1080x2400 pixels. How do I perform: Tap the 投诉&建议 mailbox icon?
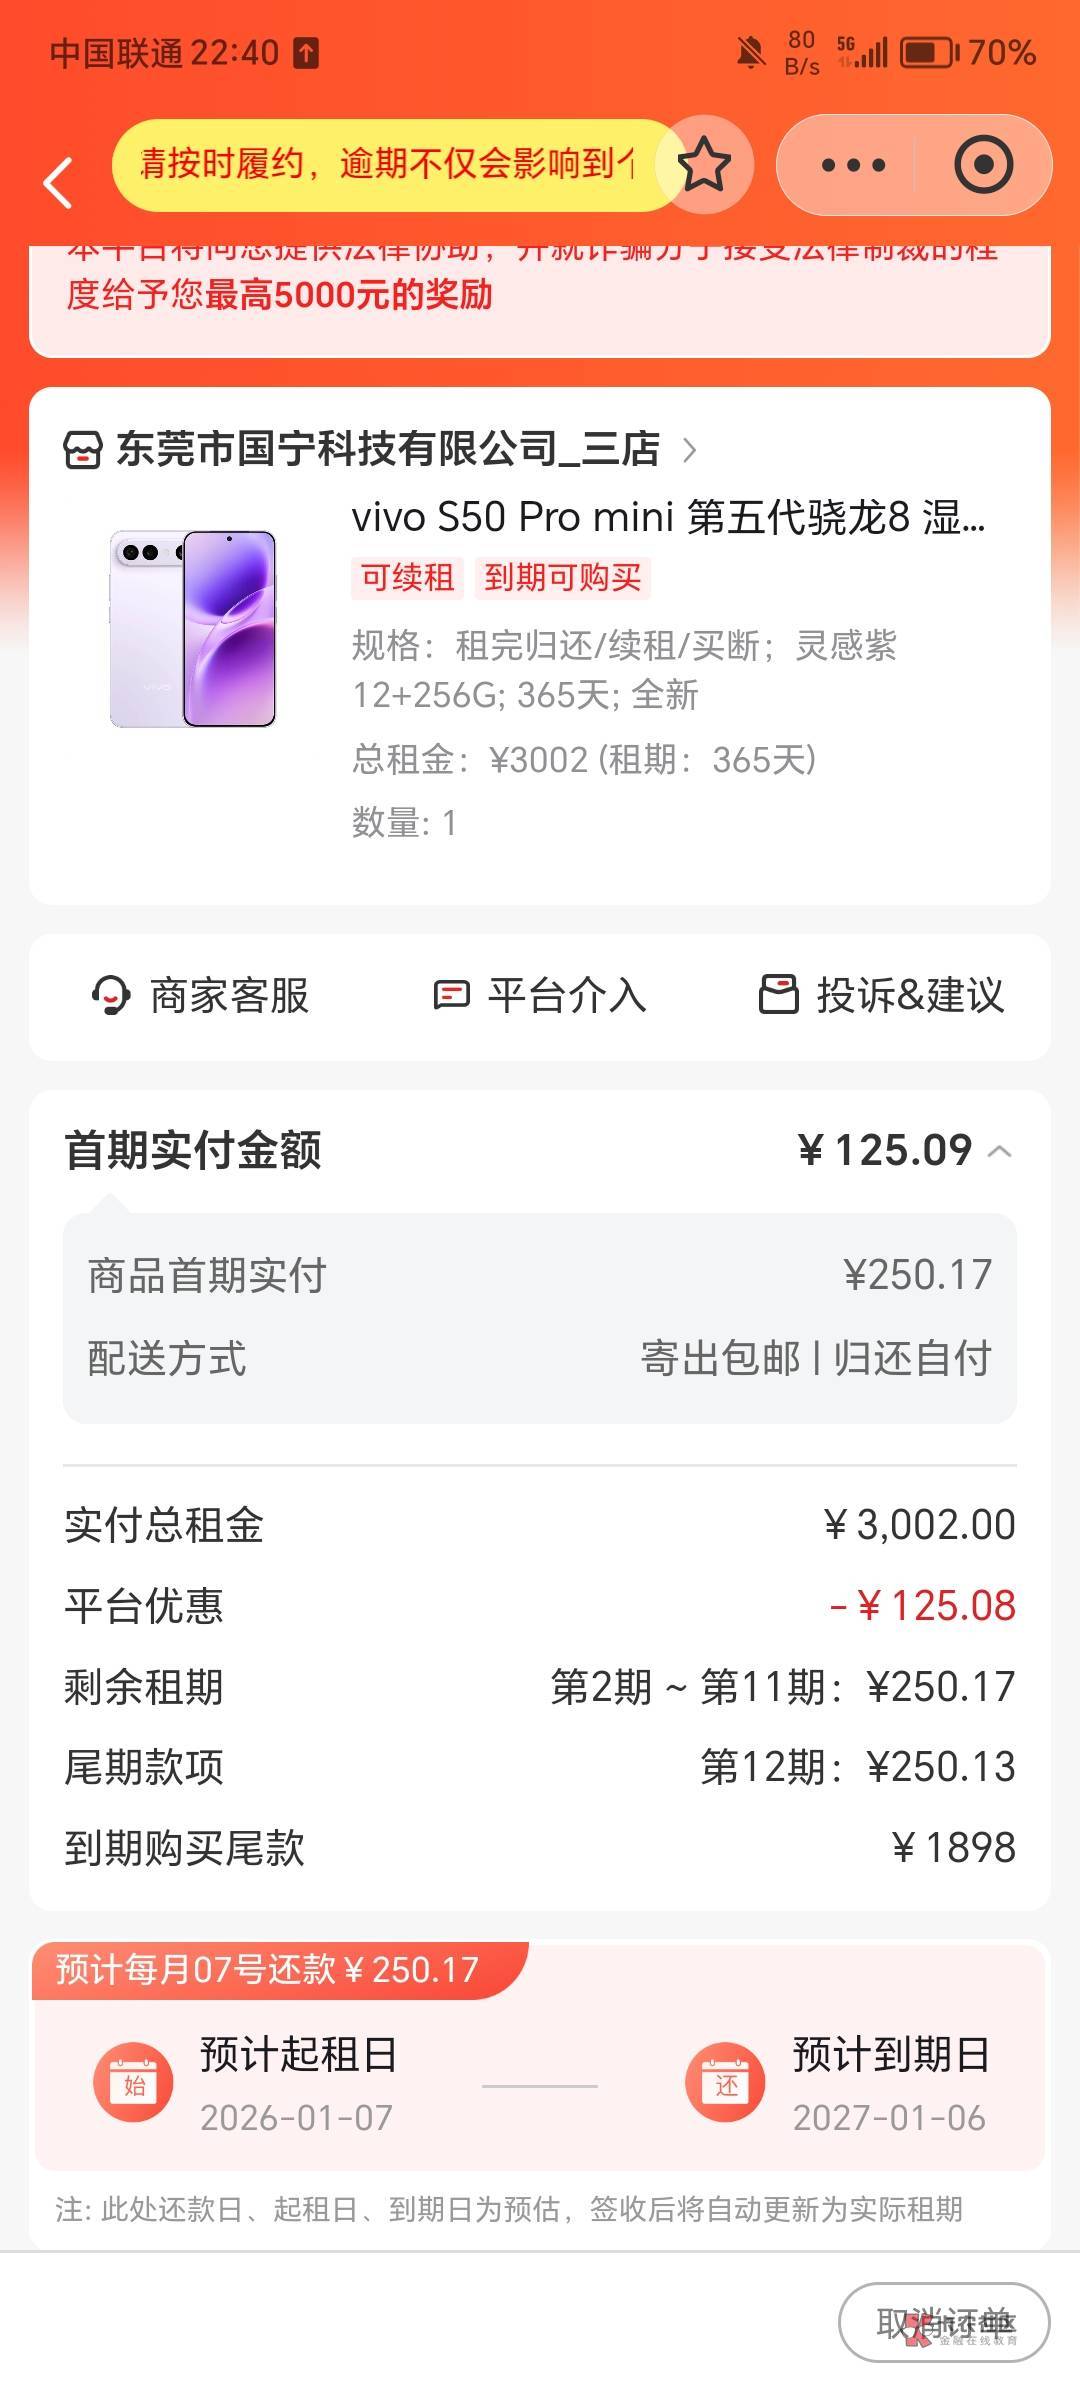[x=779, y=996]
